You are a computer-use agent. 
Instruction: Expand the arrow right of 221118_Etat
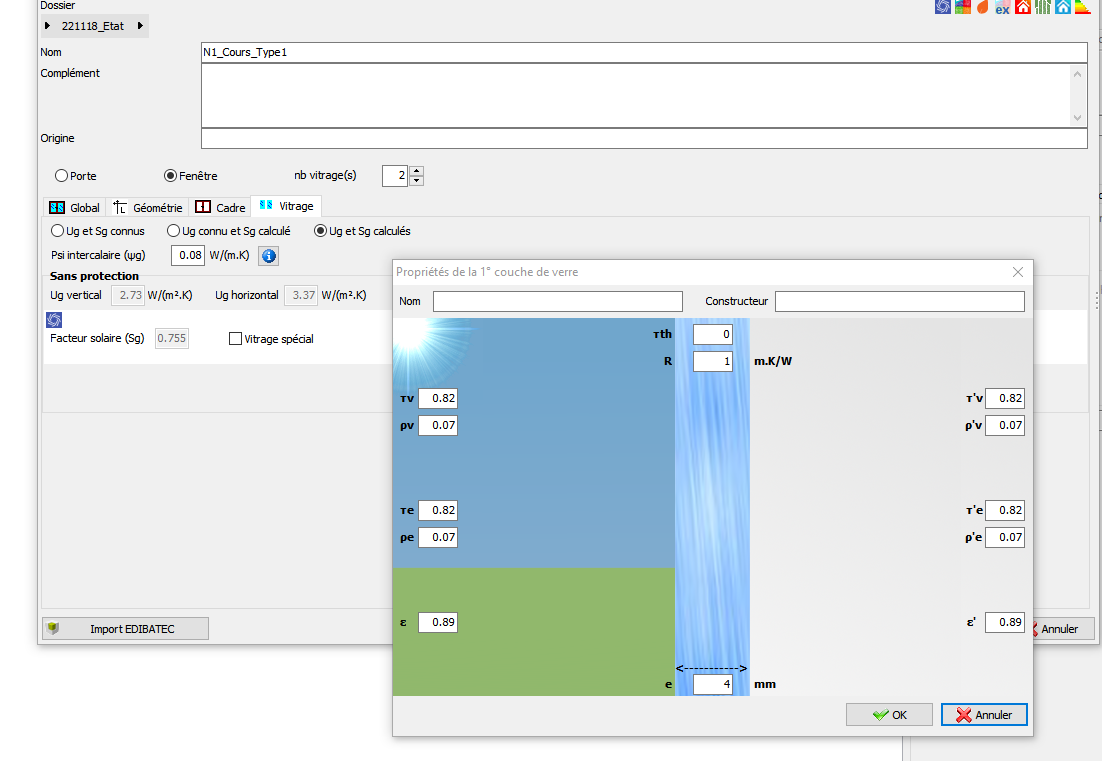[x=140, y=26]
